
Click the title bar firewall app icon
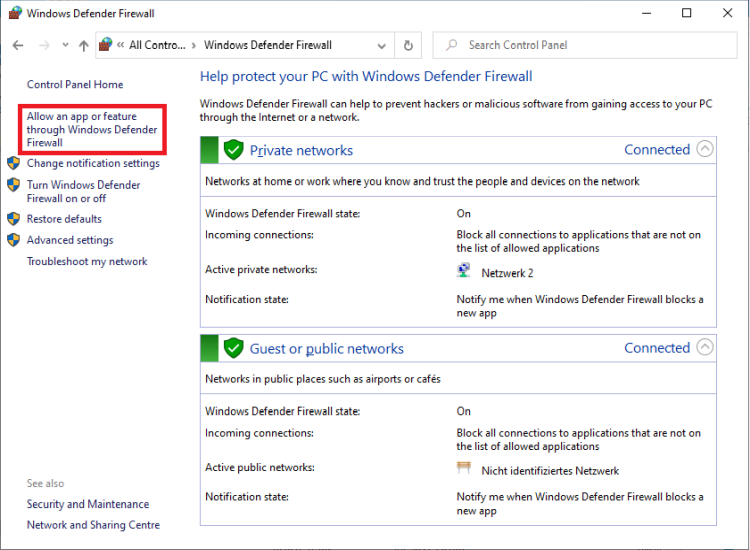pos(15,13)
